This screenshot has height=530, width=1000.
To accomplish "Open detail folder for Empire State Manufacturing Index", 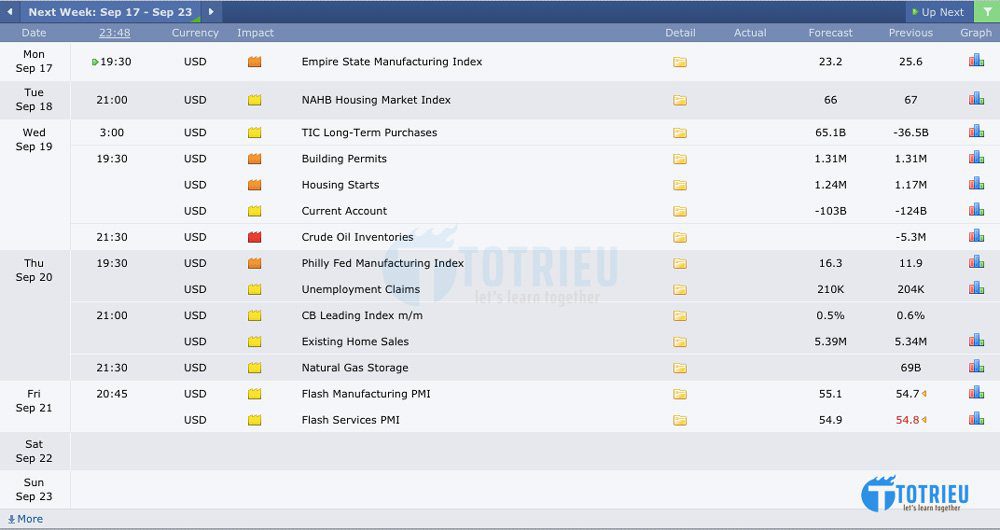I will (680, 62).
